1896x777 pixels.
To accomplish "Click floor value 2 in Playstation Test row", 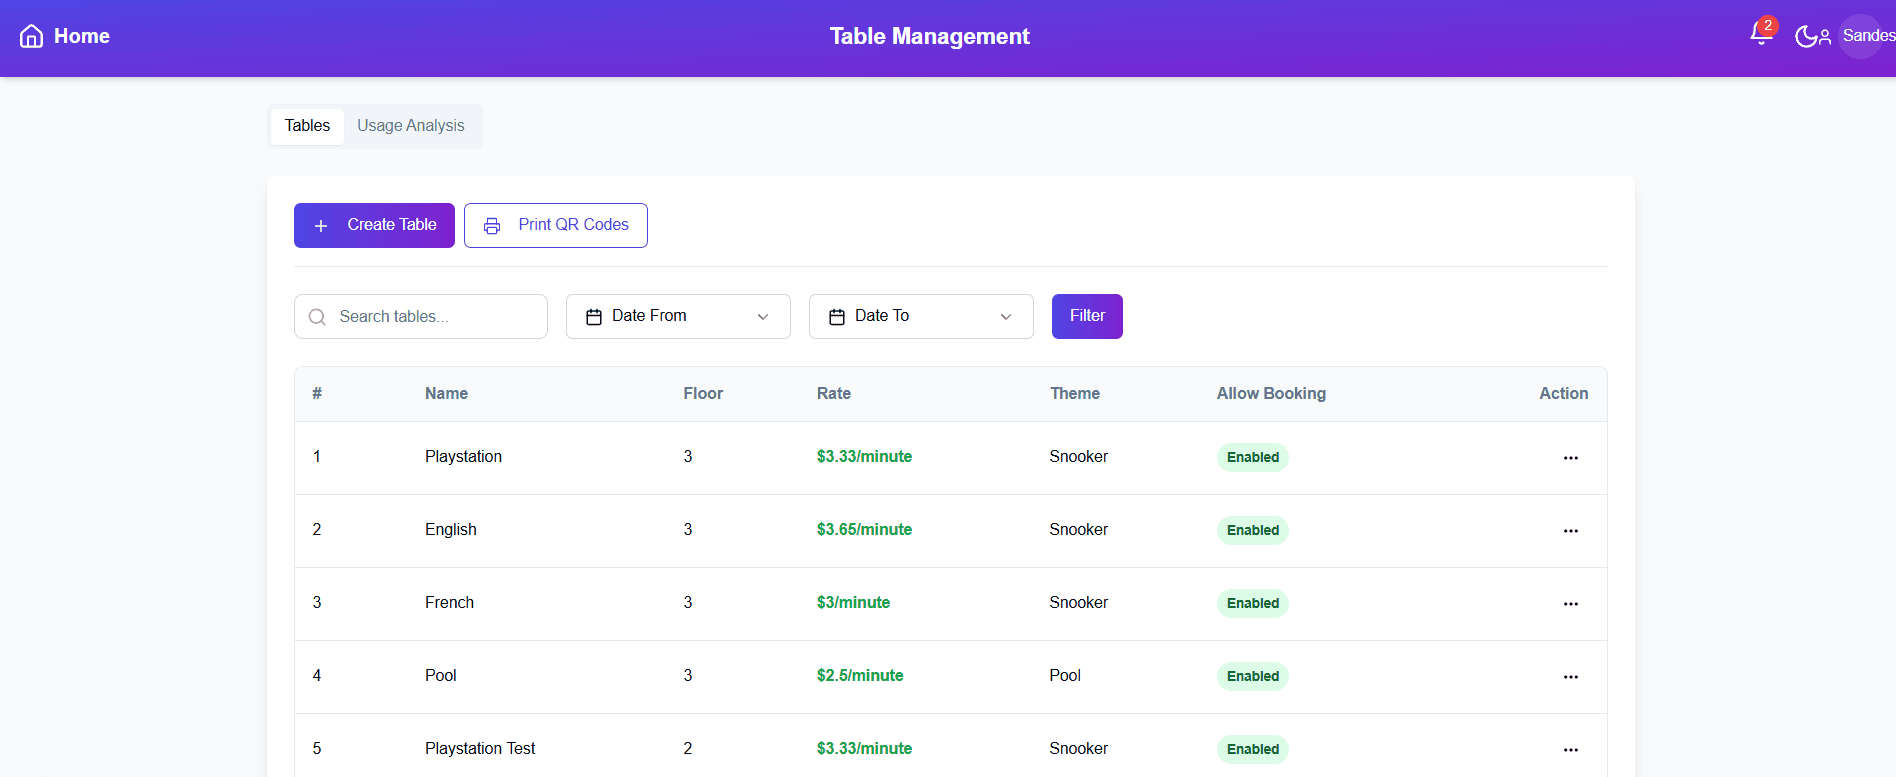I will [x=688, y=749].
